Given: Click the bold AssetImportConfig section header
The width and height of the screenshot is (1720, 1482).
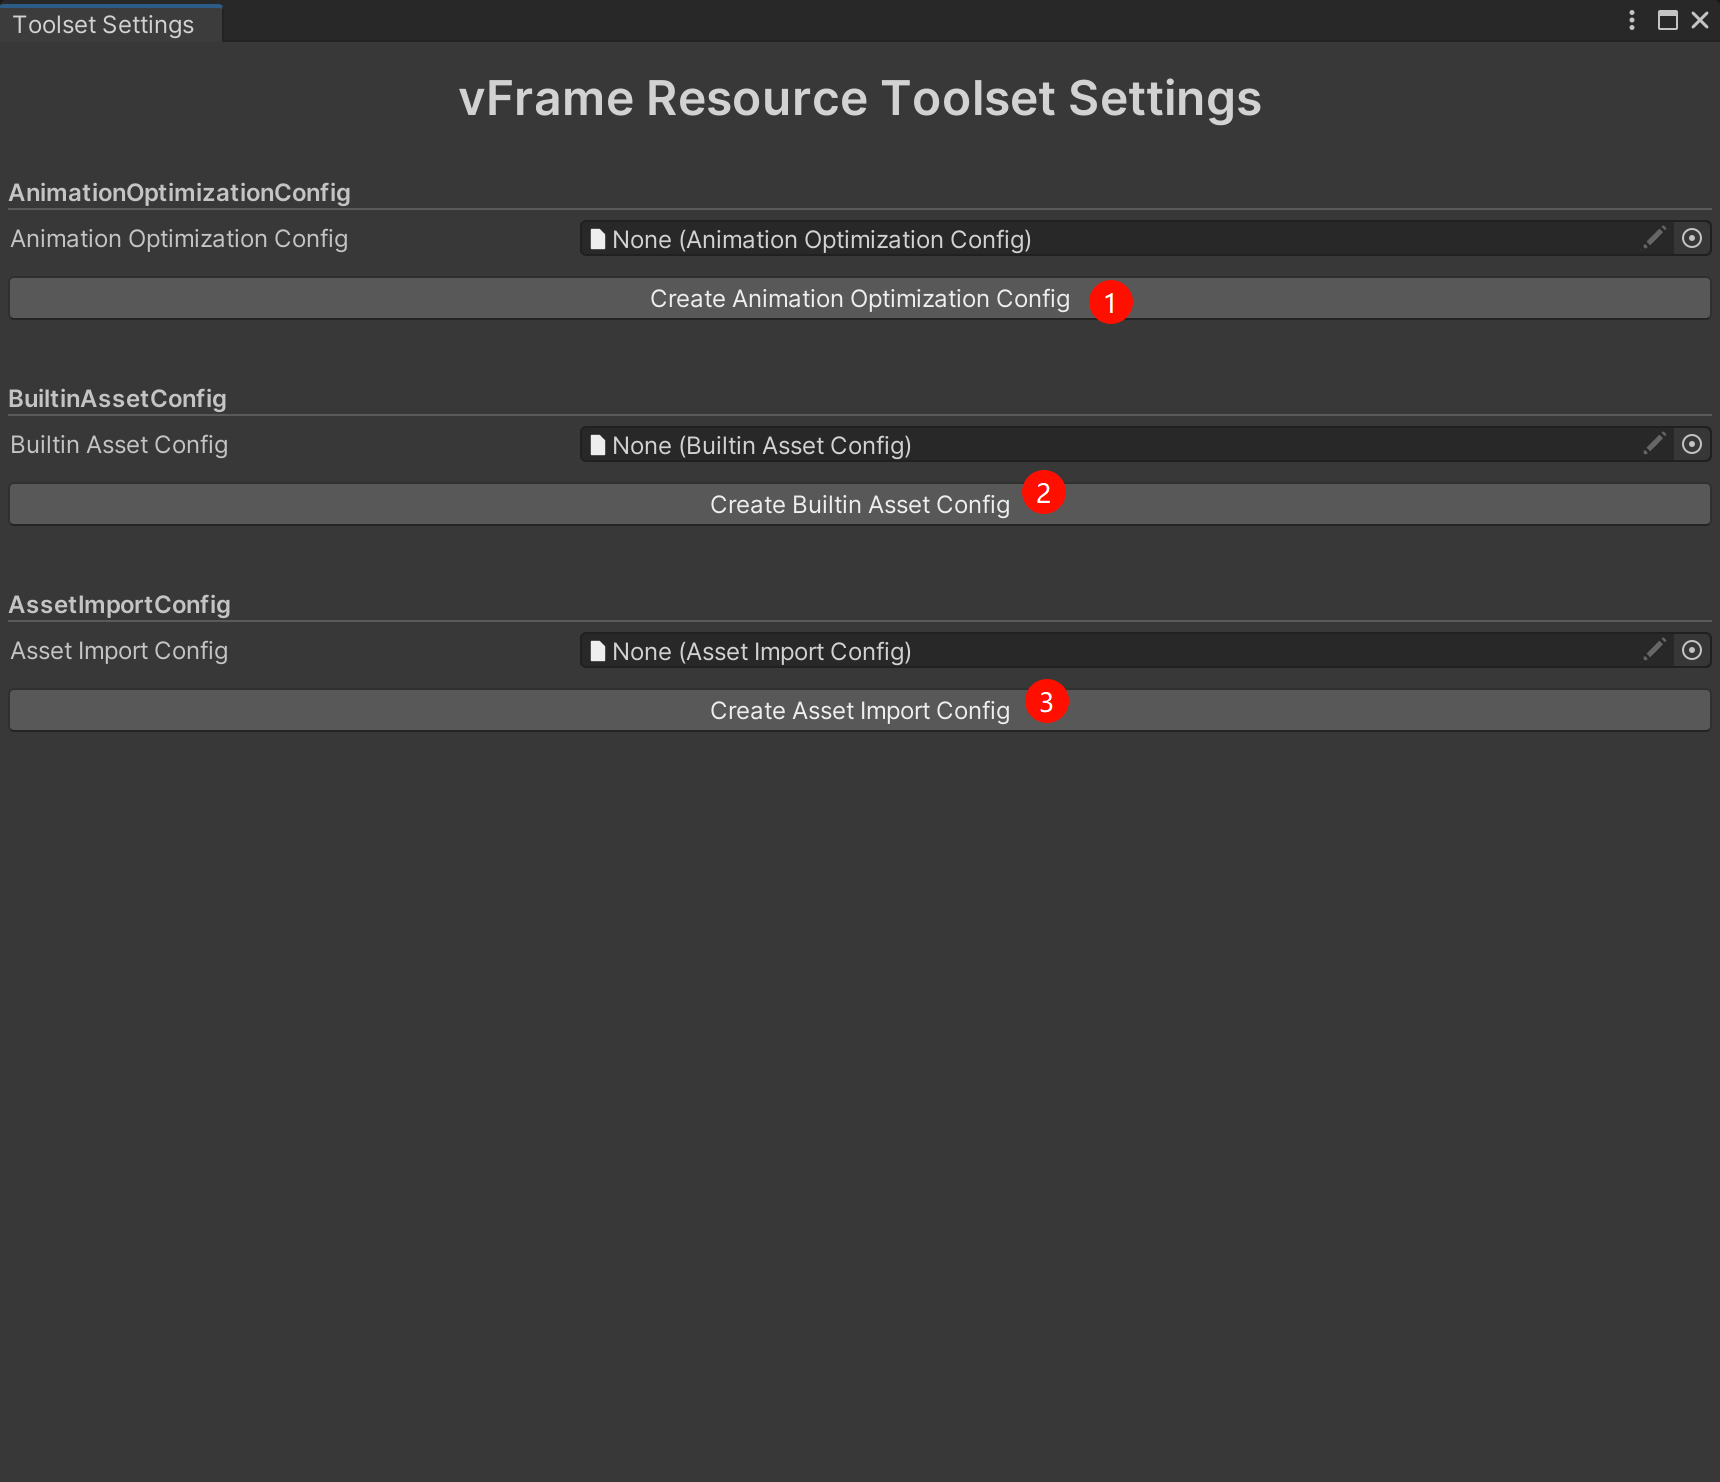Looking at the screenshot, I should [120, 605].
